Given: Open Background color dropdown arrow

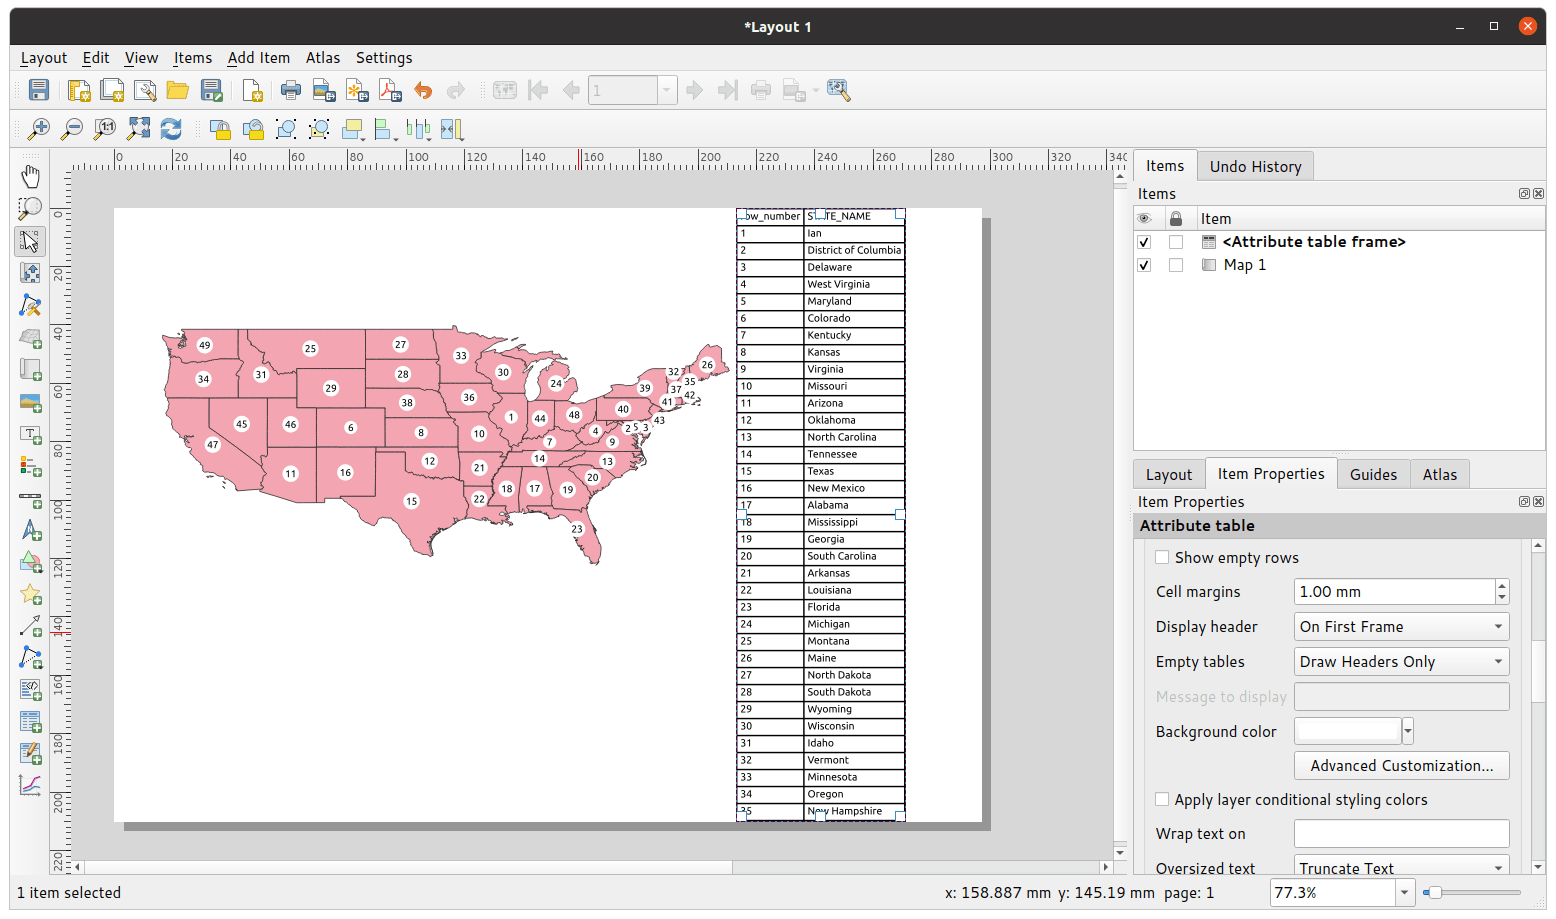Looking at the screenshot, I should pyautogui.click(x=1408, y=732).
